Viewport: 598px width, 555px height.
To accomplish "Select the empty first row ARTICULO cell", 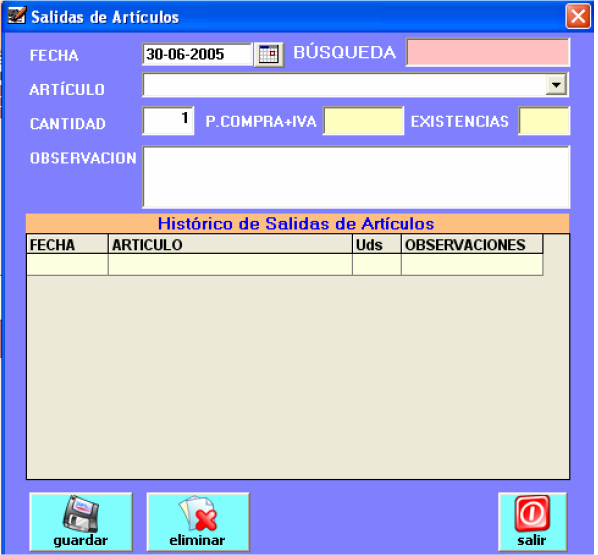I will click(x=230, y=265).
